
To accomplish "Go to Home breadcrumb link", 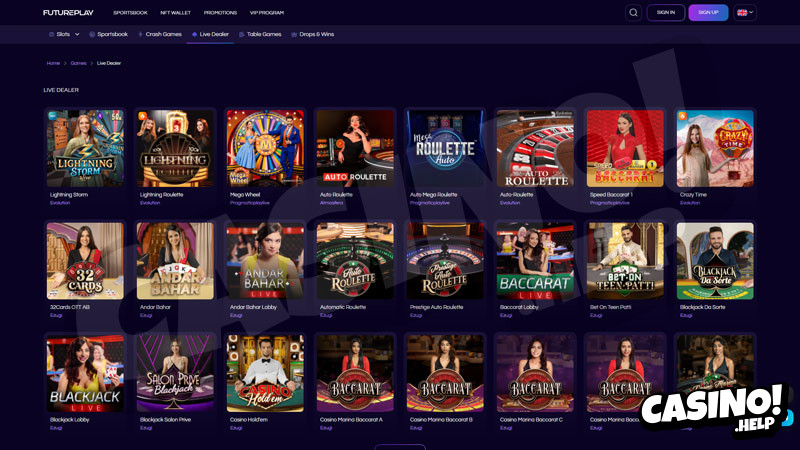I will coord(53,63).
